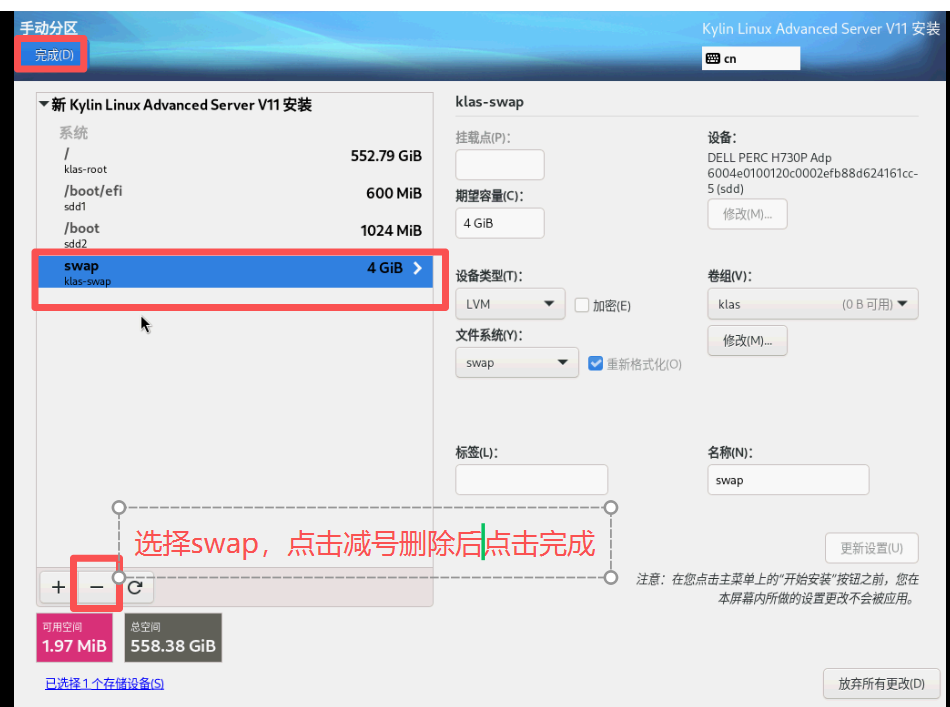This screenshot has width=950, height=707.
Task: Uncheck the 重新格式化 reformat checkbox
Action: [595, 363]
